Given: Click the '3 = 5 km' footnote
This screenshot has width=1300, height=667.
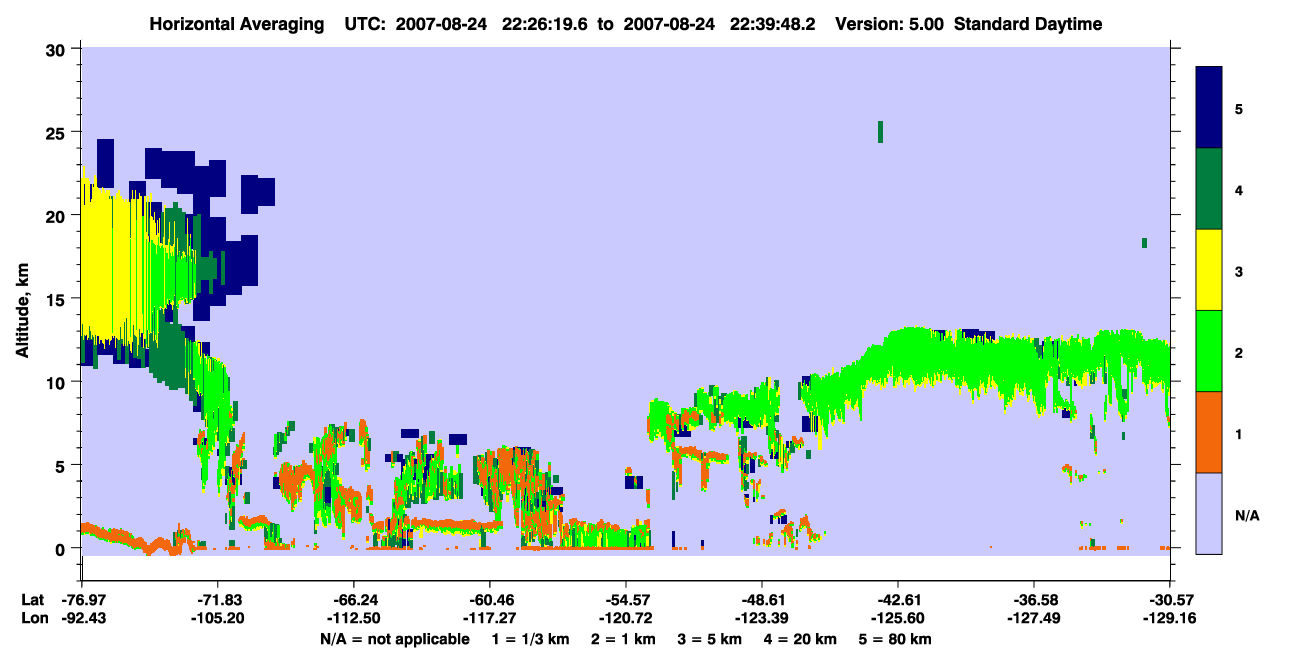Looking at the screenshot, I should coord(710,639).
